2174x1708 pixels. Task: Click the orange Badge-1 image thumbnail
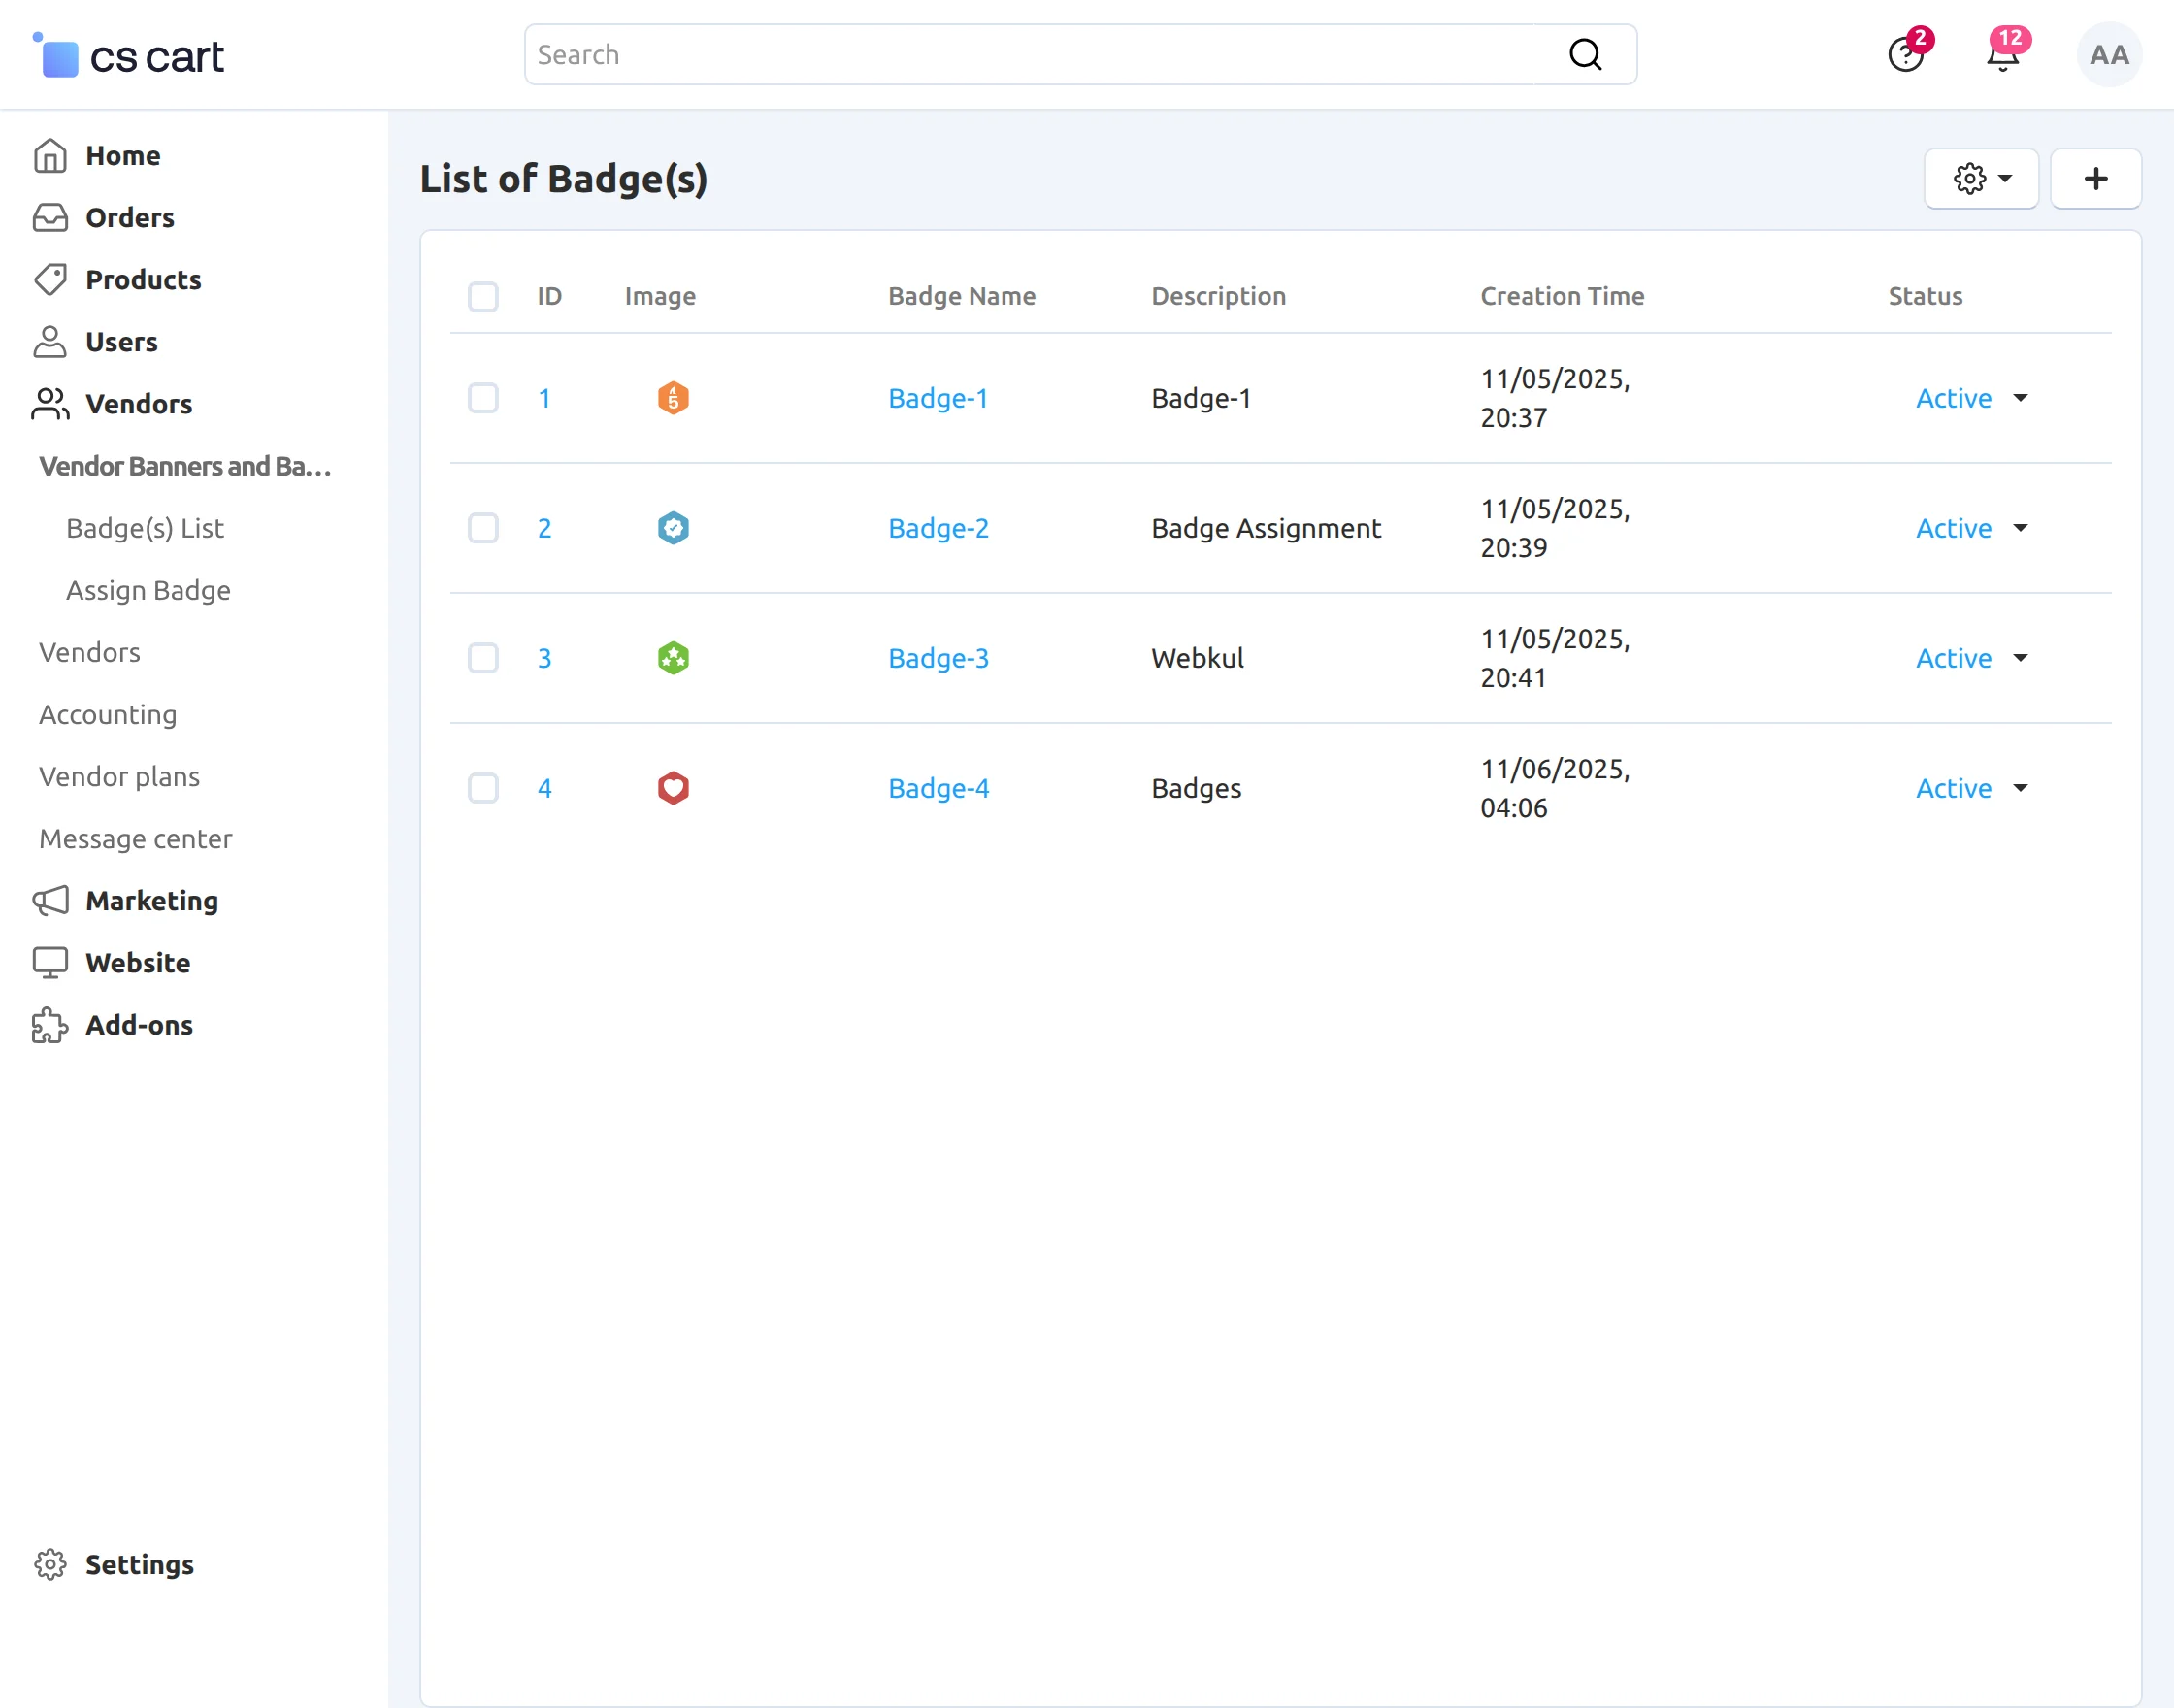click(673, 398)
